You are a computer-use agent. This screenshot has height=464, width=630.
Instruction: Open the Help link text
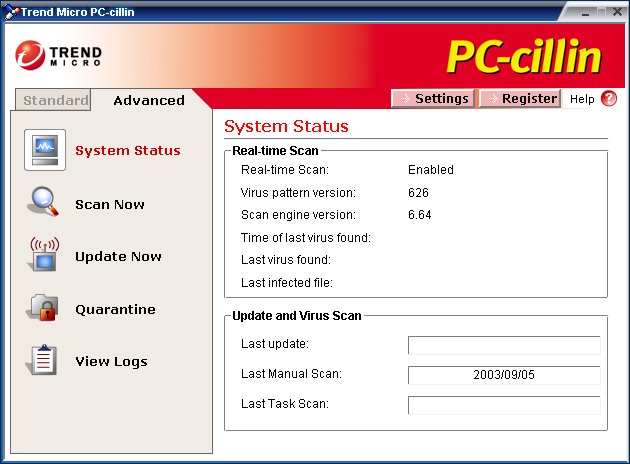[x=582, y=99]
